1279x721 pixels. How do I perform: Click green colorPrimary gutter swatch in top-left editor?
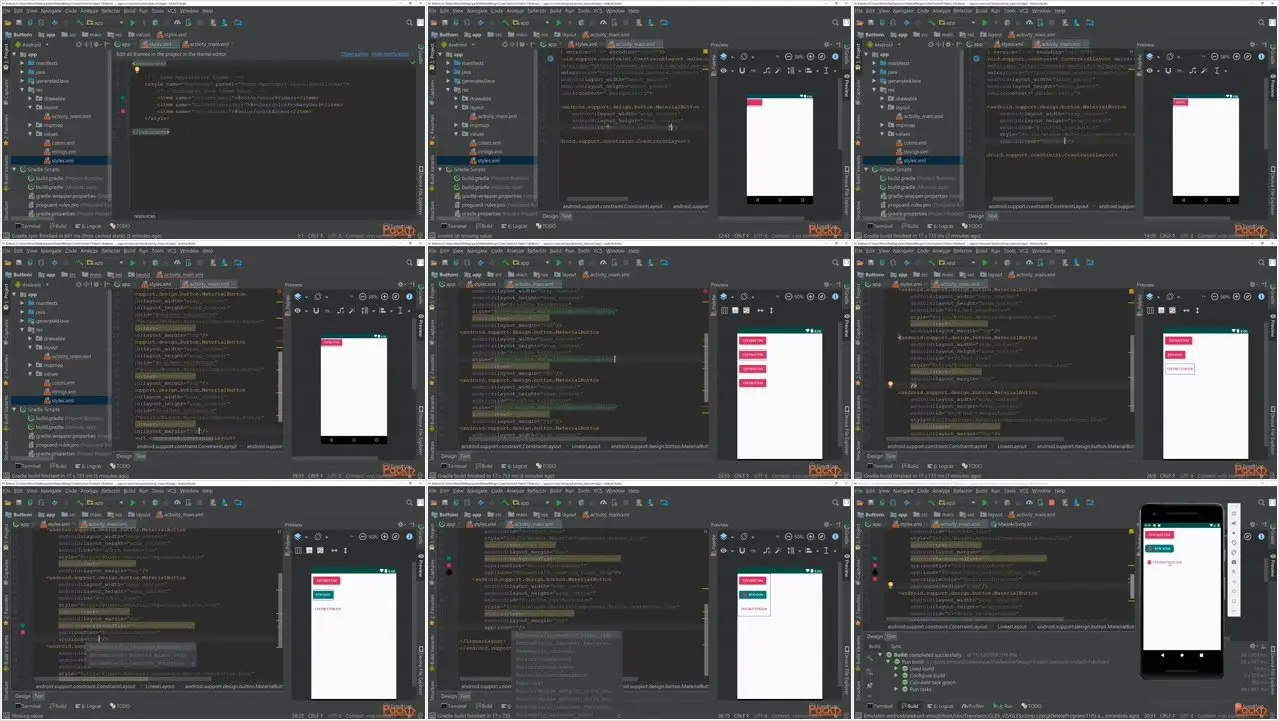coord(123,98)
